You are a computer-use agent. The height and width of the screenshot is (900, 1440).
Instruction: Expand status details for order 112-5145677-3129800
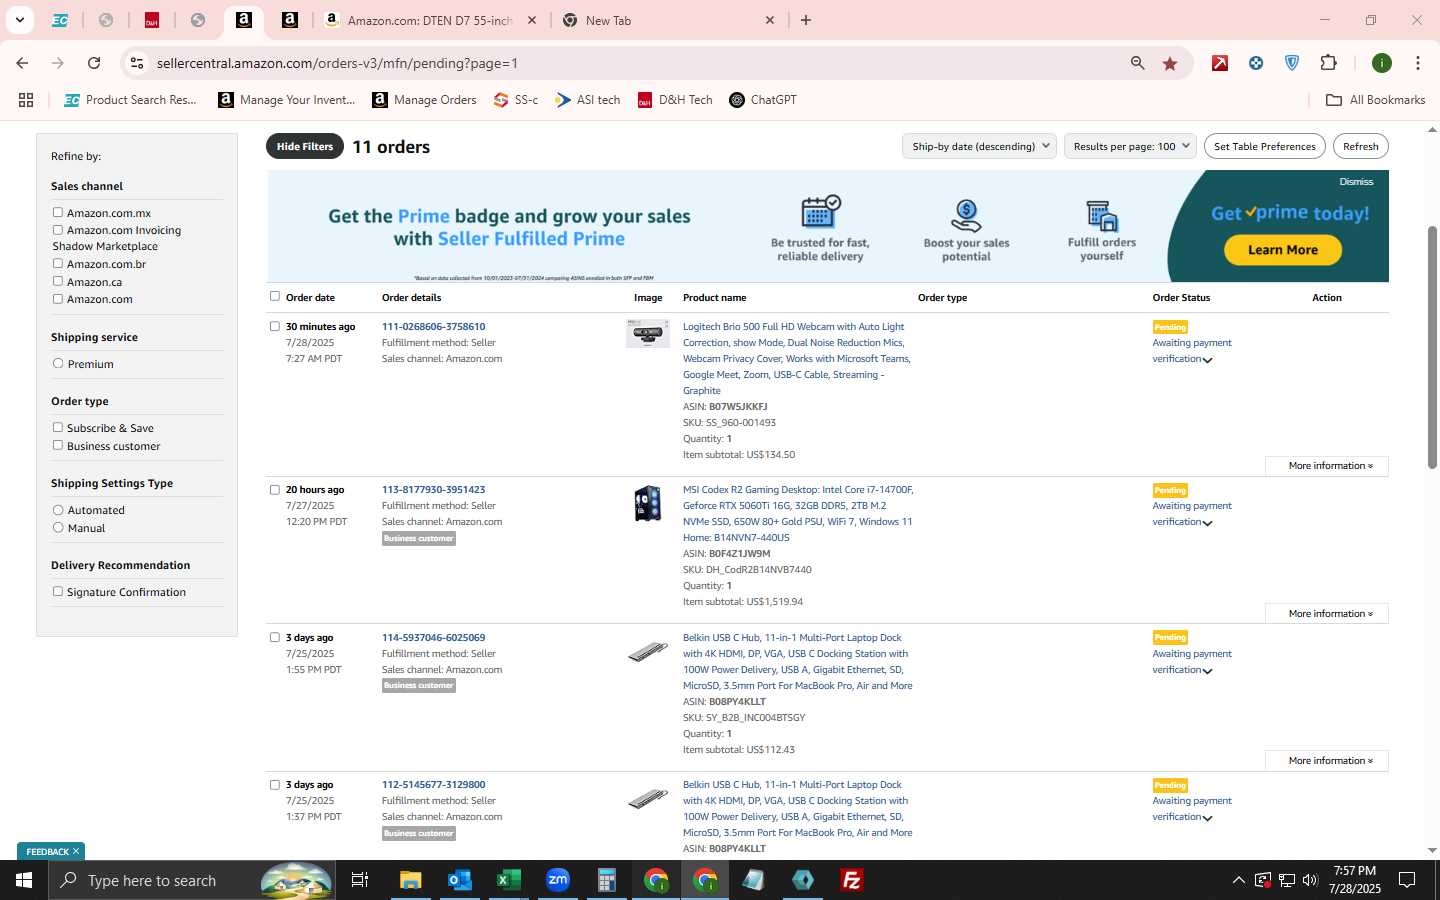tap(1207, 818)
